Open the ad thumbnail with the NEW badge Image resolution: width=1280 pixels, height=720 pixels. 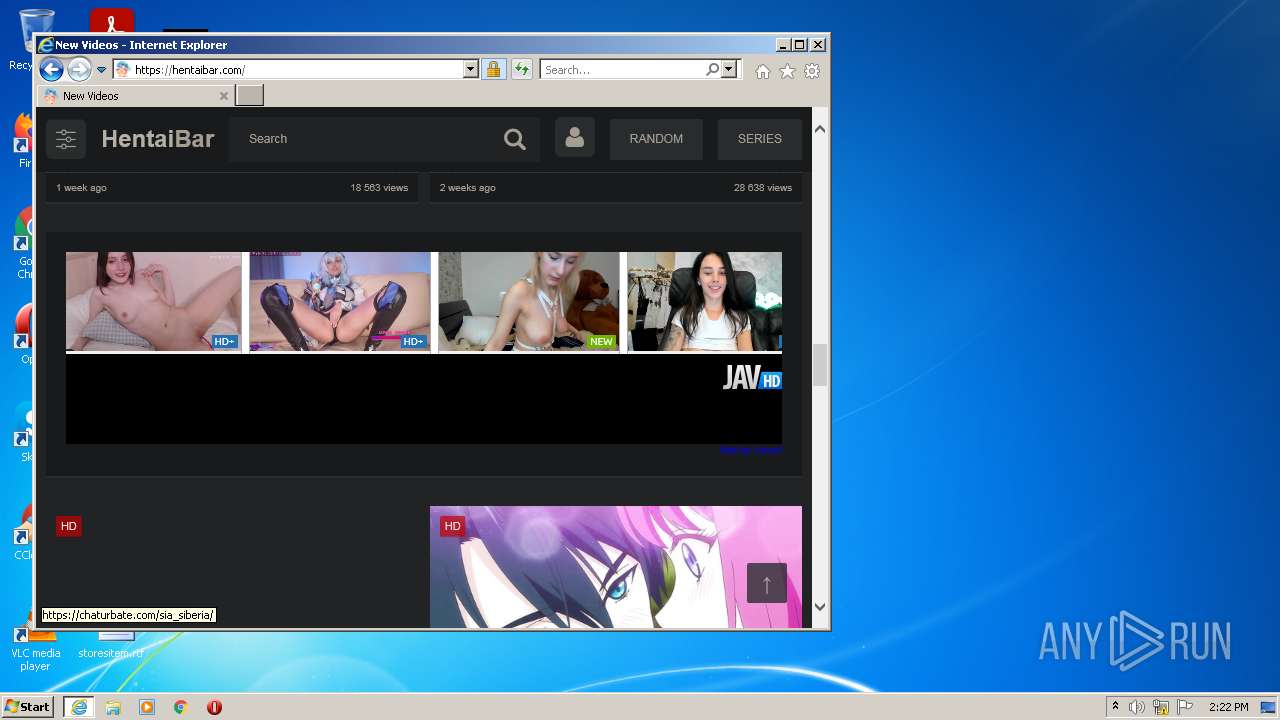[528, 301]
